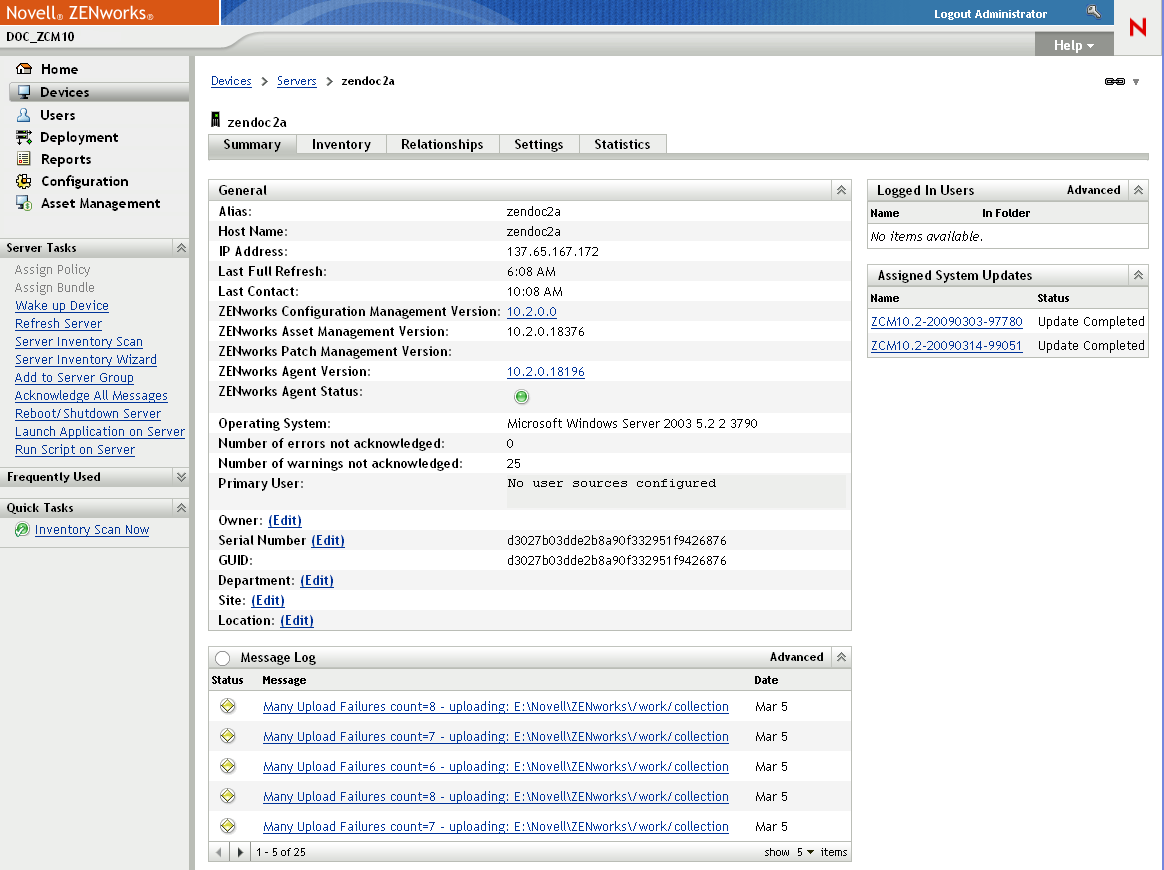
Task: Click the Home sidebar icon
Action: pyautogui.click(x=22, y=69)
